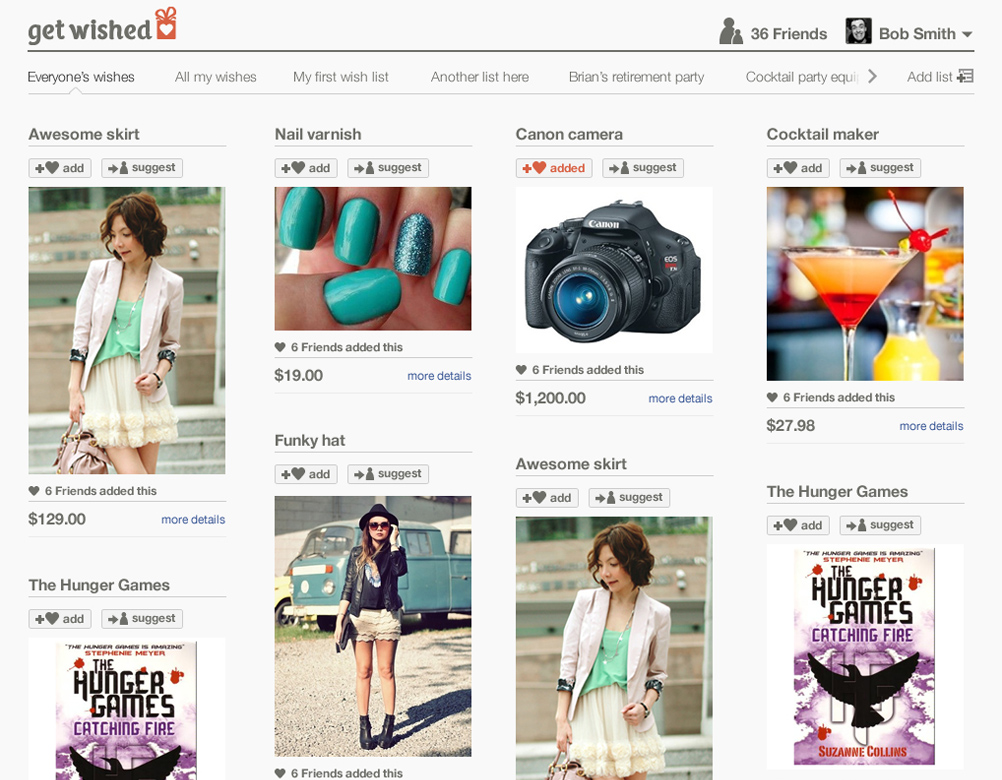1002x780 pixels.
Task: Select the Cocktail party list tab
Action: (802, 77)
